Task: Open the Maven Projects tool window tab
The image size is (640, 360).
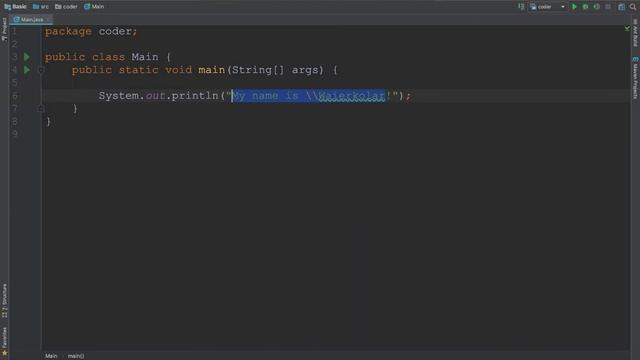Action: click(x=635, y=78)
